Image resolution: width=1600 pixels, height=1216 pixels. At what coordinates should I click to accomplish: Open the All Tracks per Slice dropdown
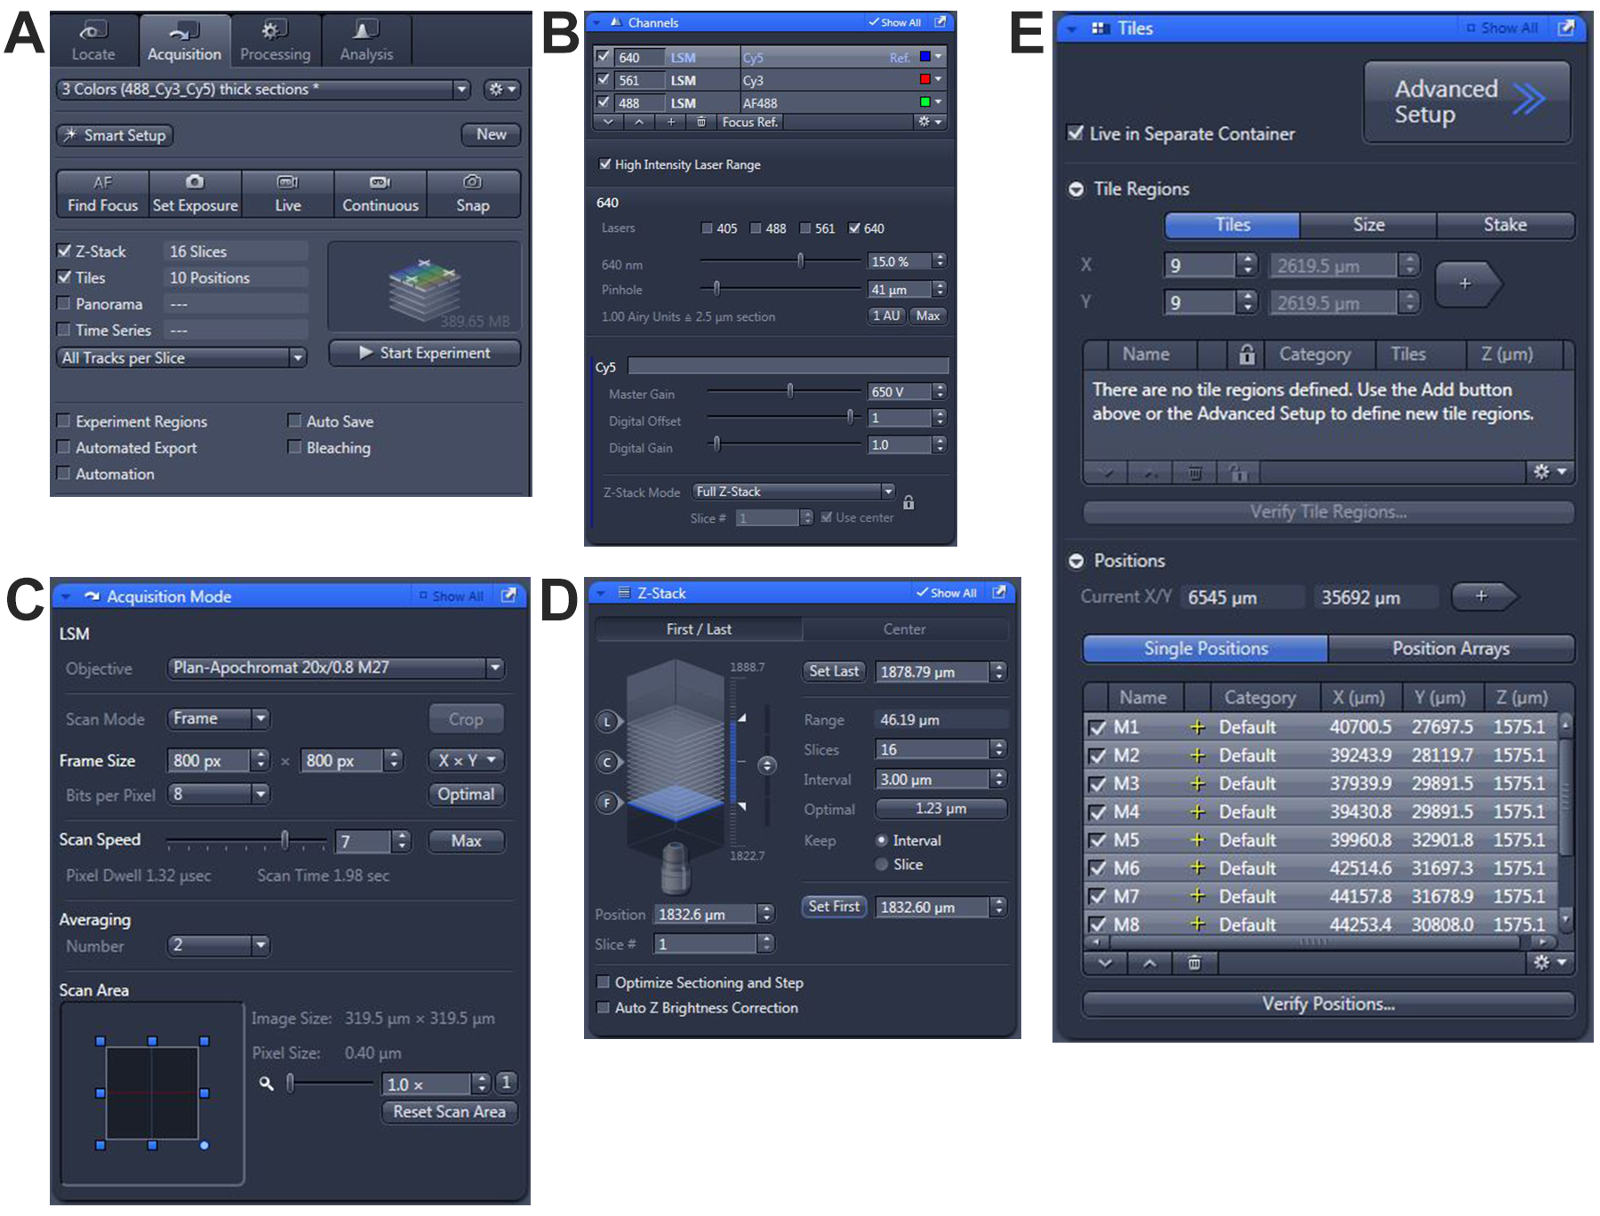(182, 357)
